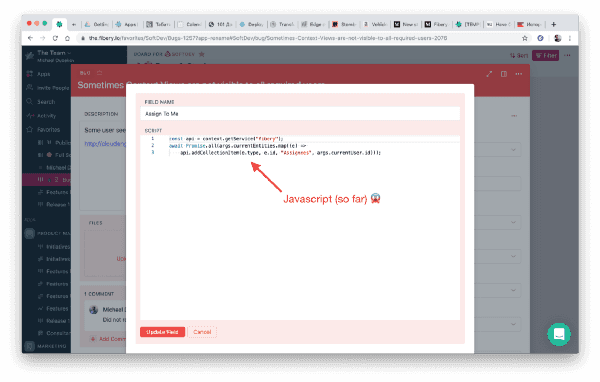Click the comment author's avatar

[x=94, y=310]
